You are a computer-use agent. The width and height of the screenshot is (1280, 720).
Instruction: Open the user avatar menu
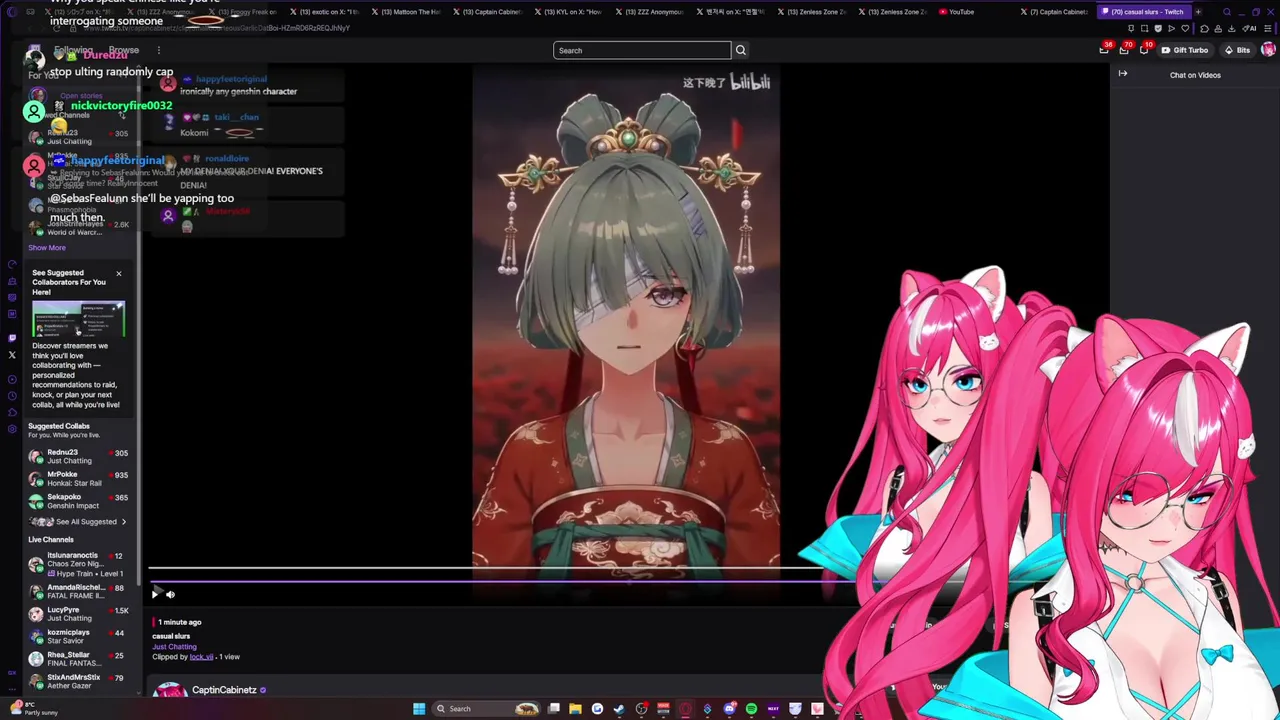click(1268, 50)
